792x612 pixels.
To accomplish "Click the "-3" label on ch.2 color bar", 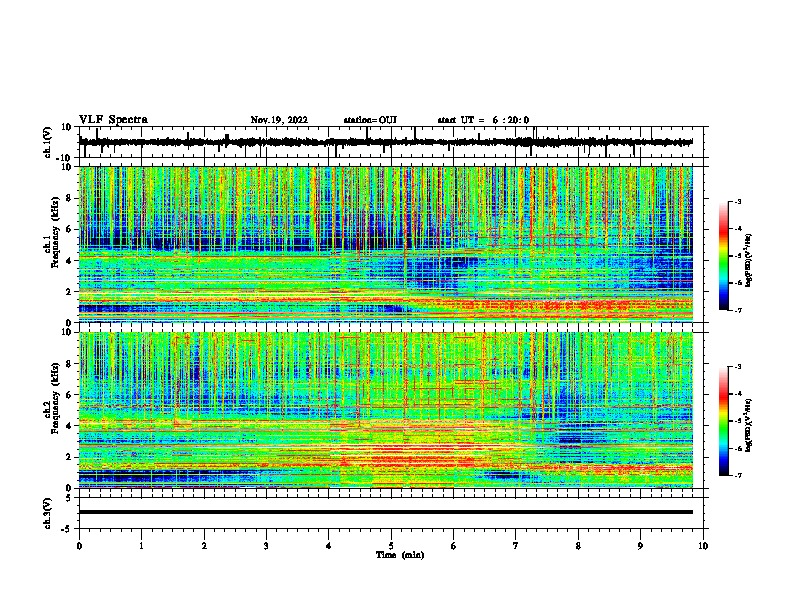I will pyautogui.click(x=738, y=367).
